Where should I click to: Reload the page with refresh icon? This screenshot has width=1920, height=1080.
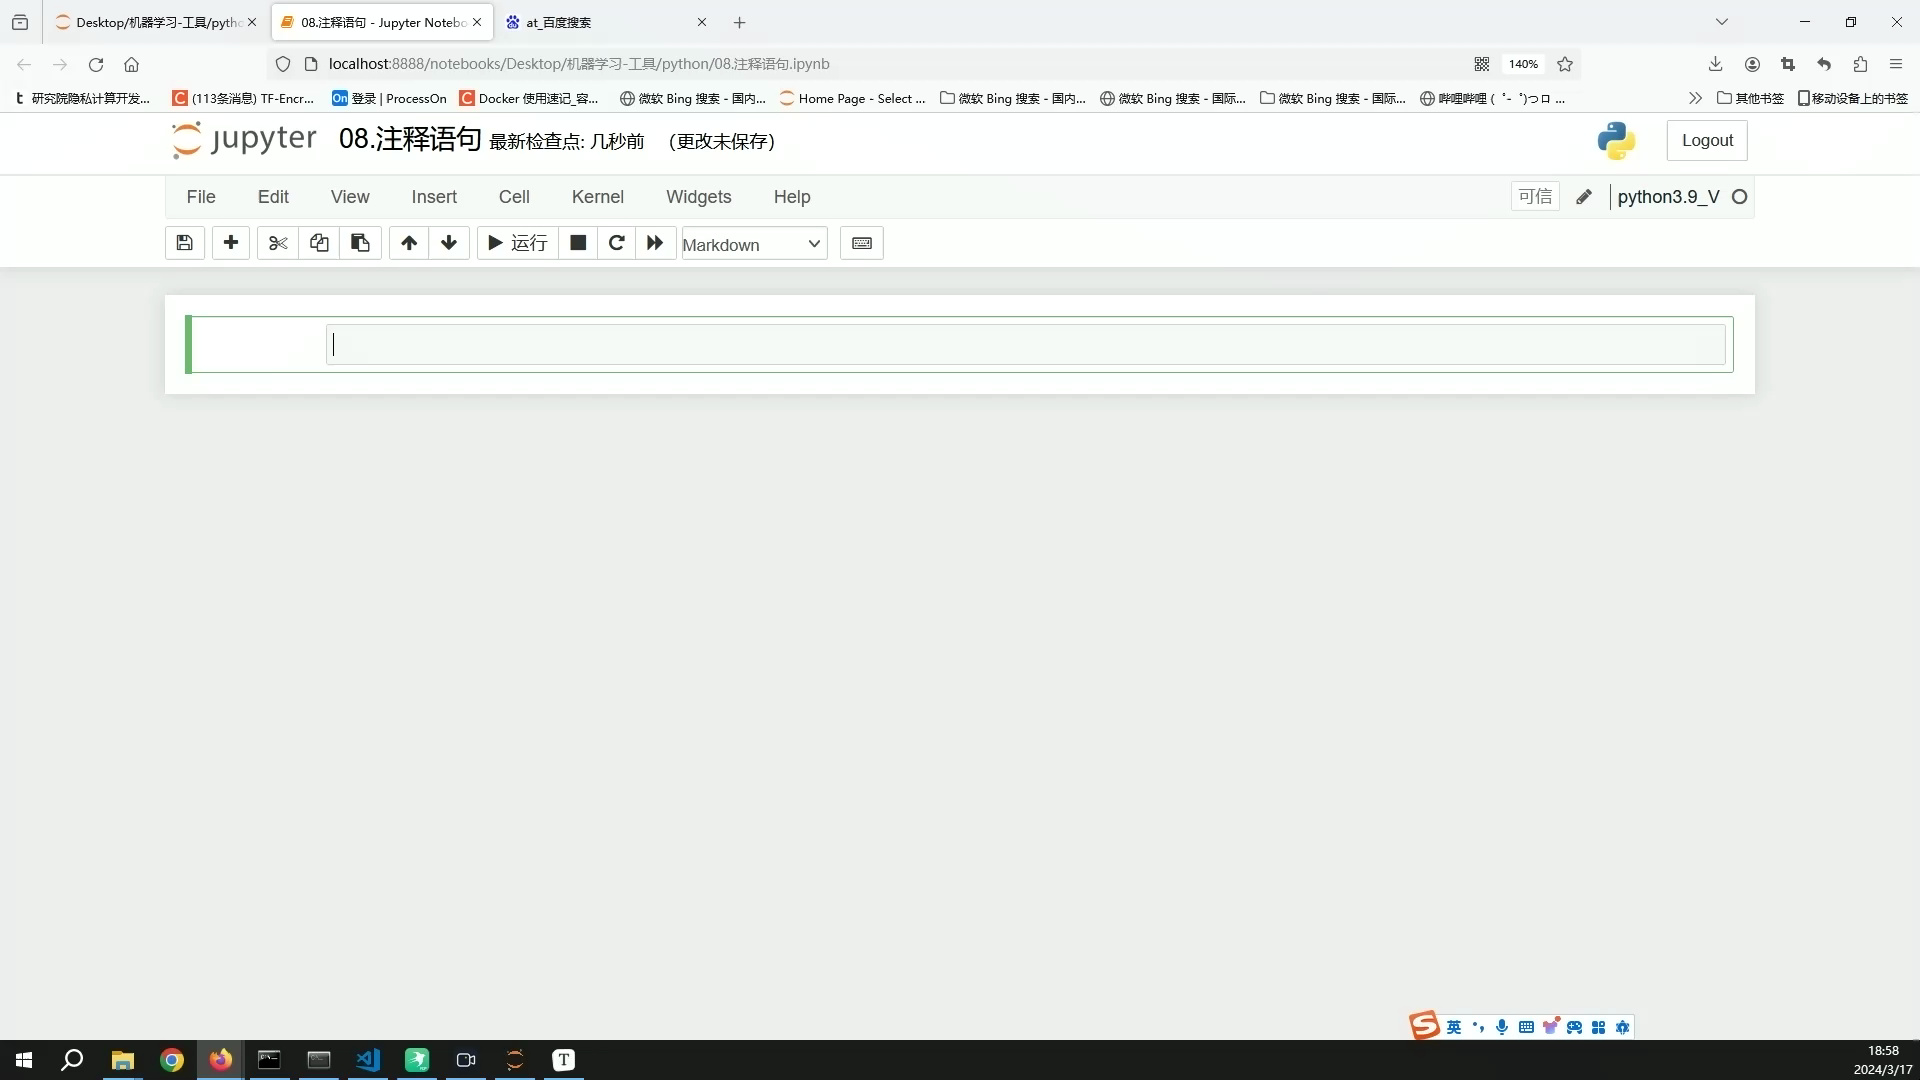[96, 64]
